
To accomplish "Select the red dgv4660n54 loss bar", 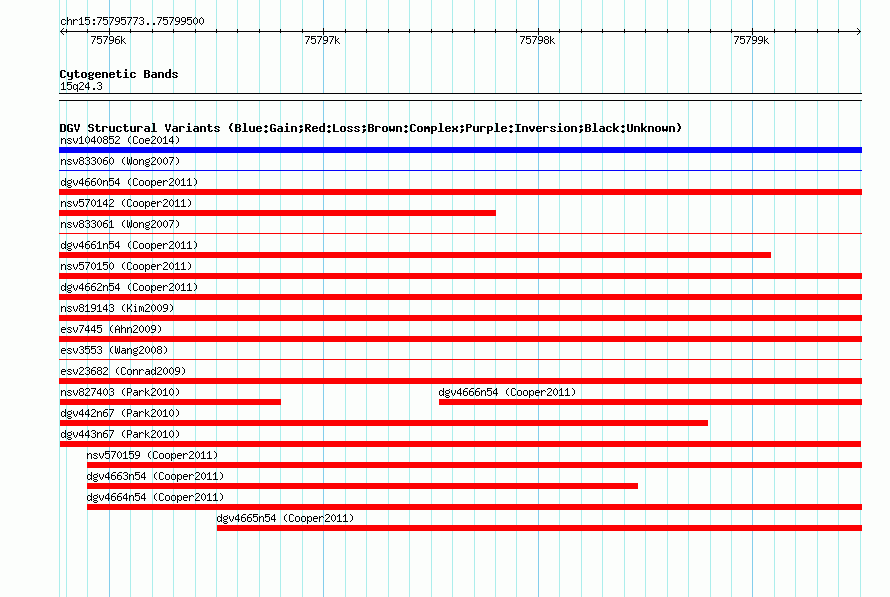I will [x=460, y=192].
